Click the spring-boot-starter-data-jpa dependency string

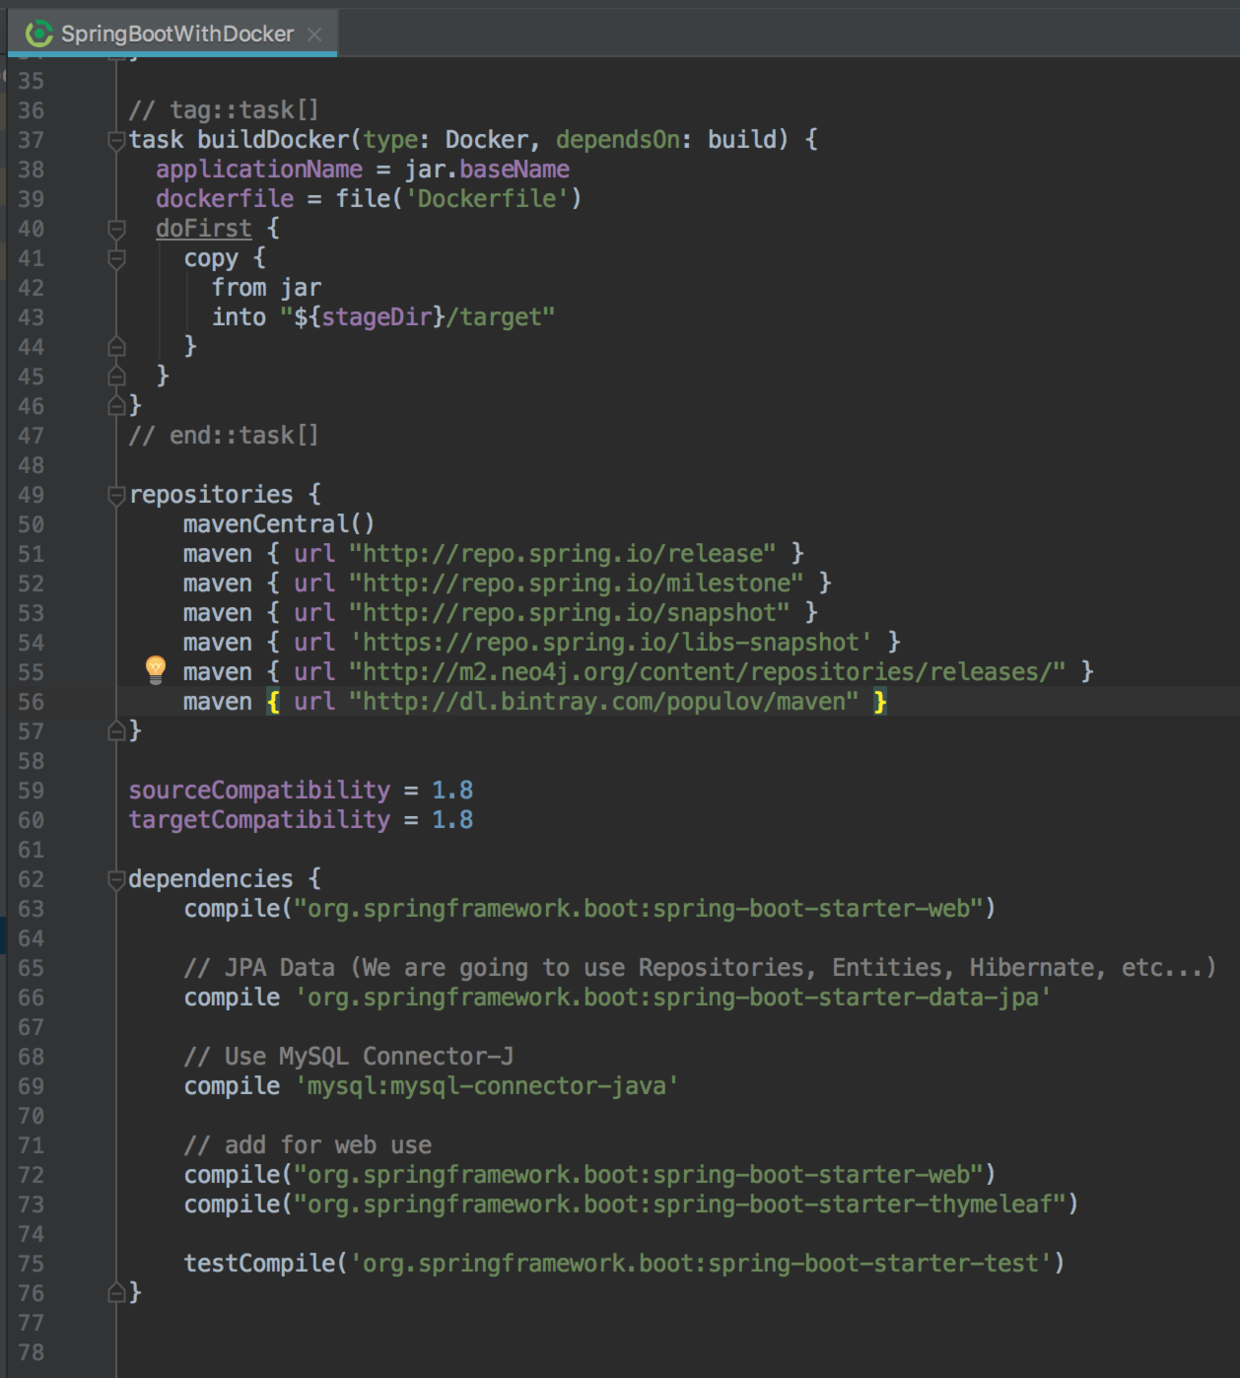click(x=672, y=997)
